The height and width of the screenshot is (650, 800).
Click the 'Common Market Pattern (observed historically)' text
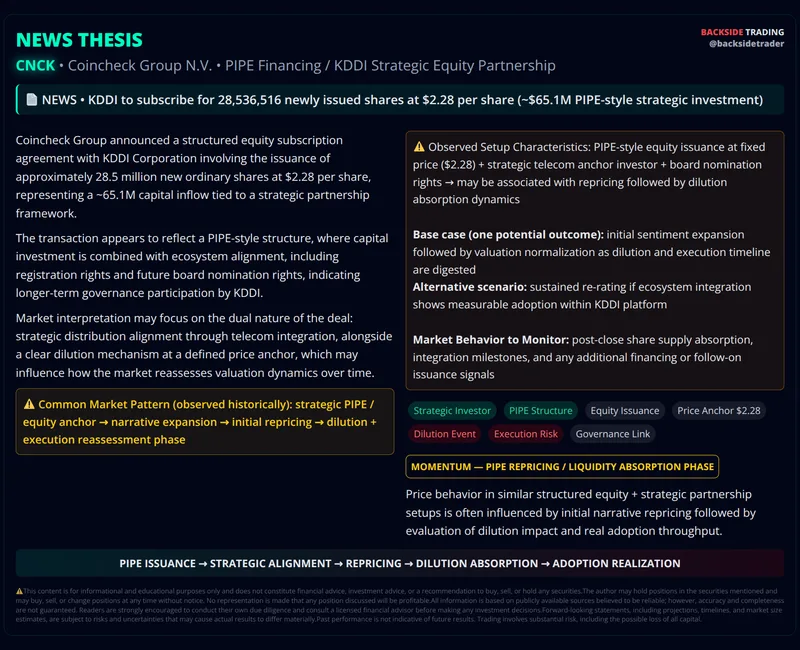pos(163,405)
